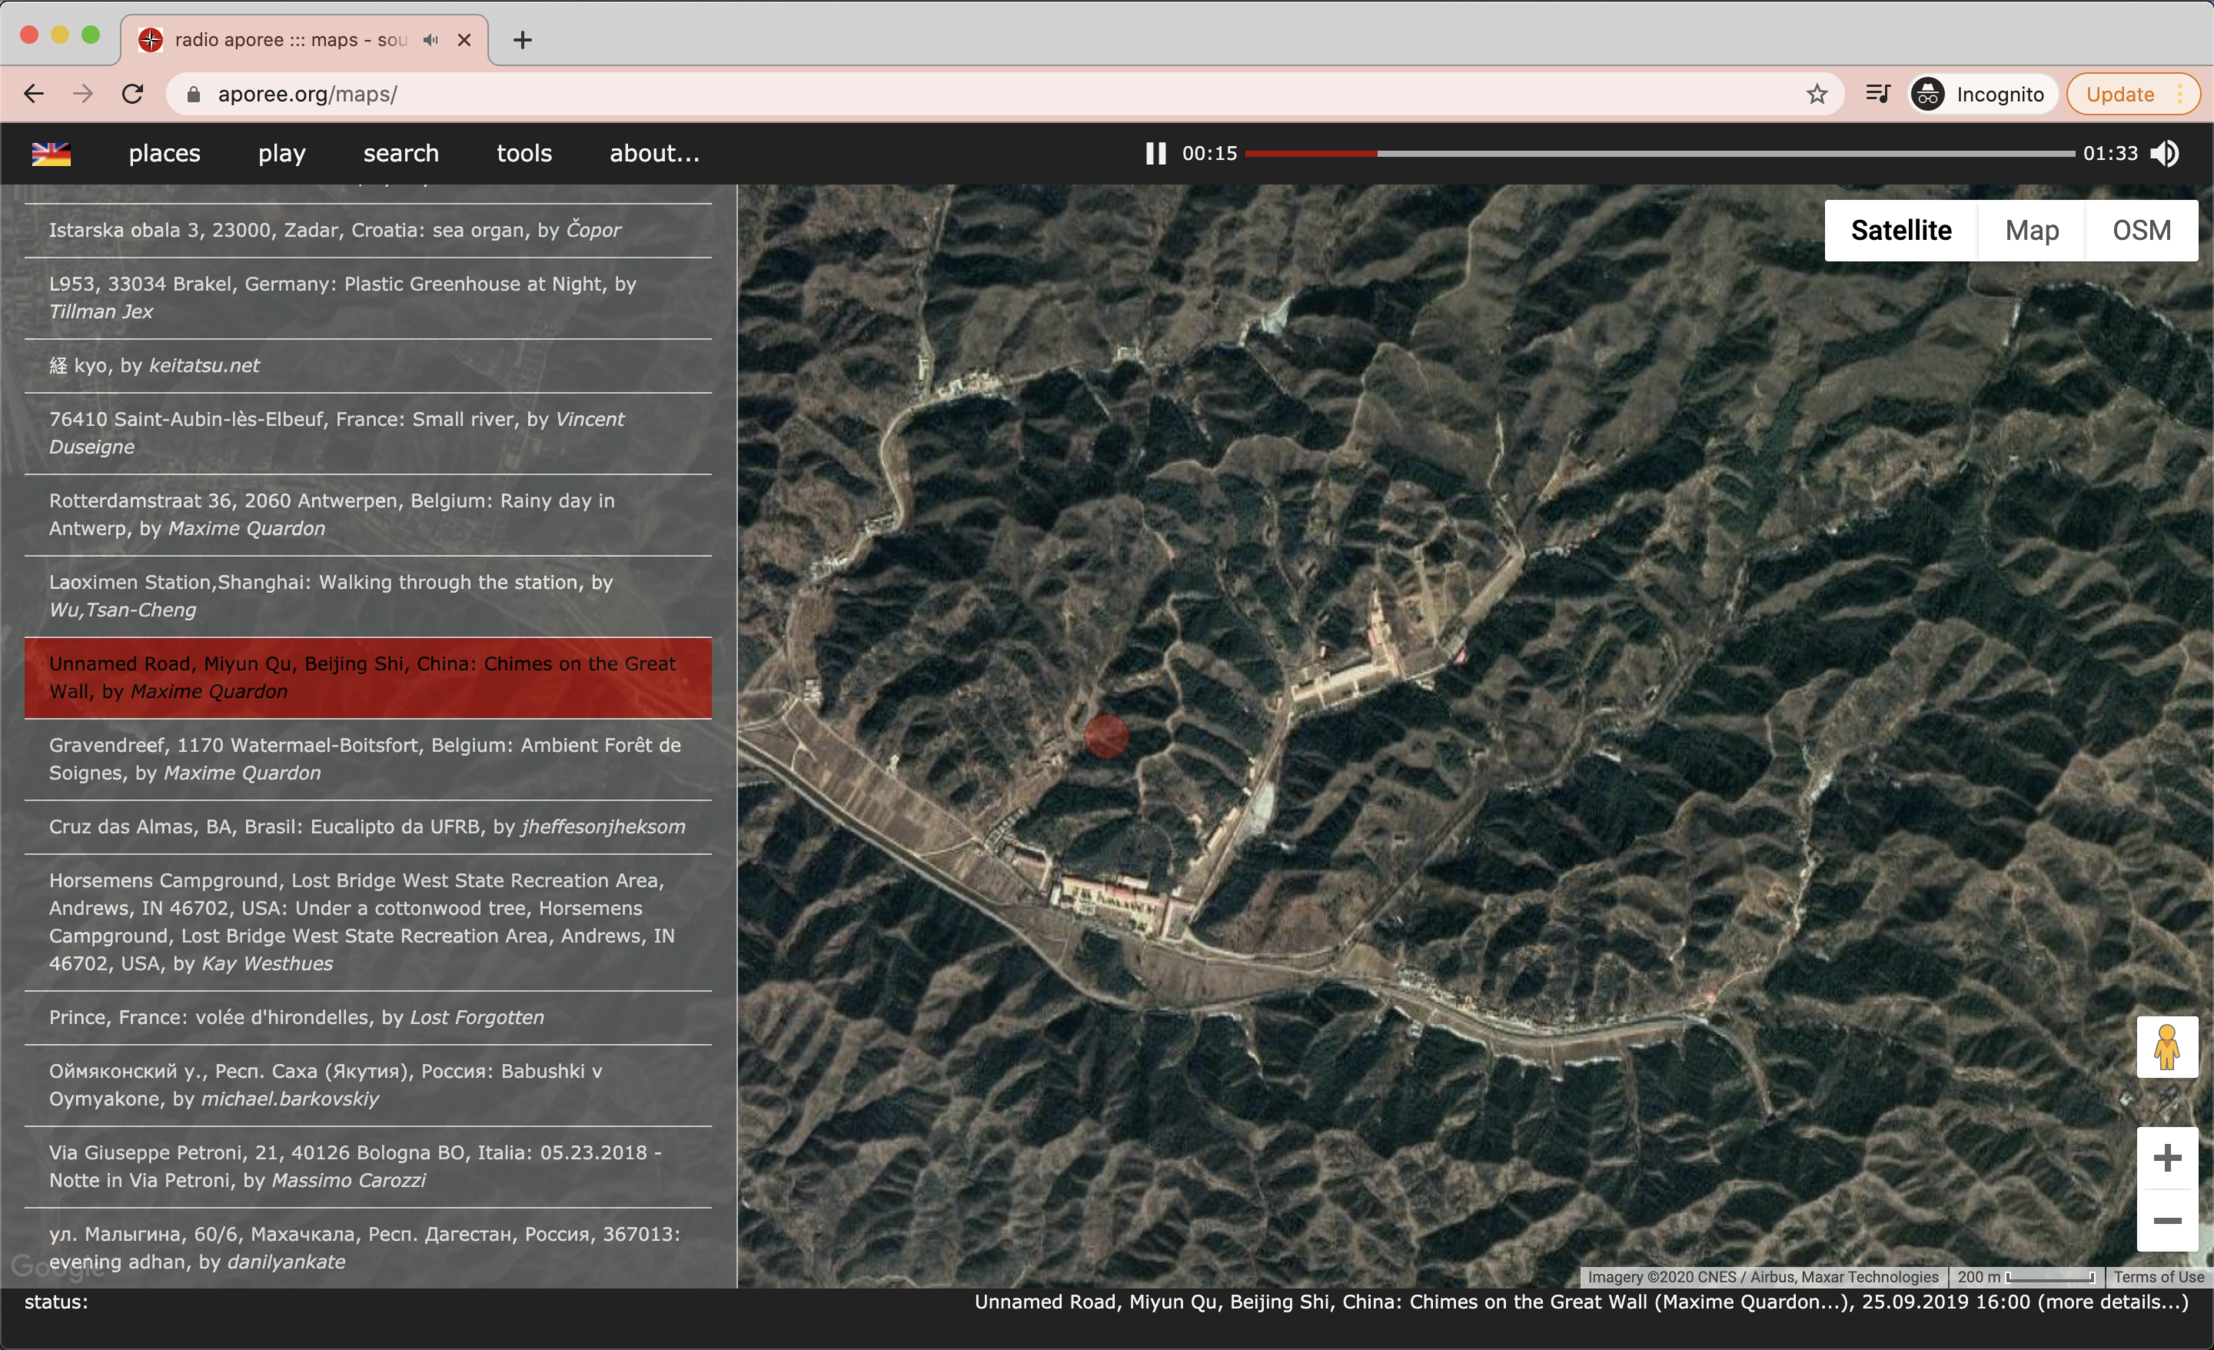The width and height of the screenshot is (2214, 1350).
Task: Zoom out the map with minus button
Action: pyautogui.click(x=2166, y=1220)
